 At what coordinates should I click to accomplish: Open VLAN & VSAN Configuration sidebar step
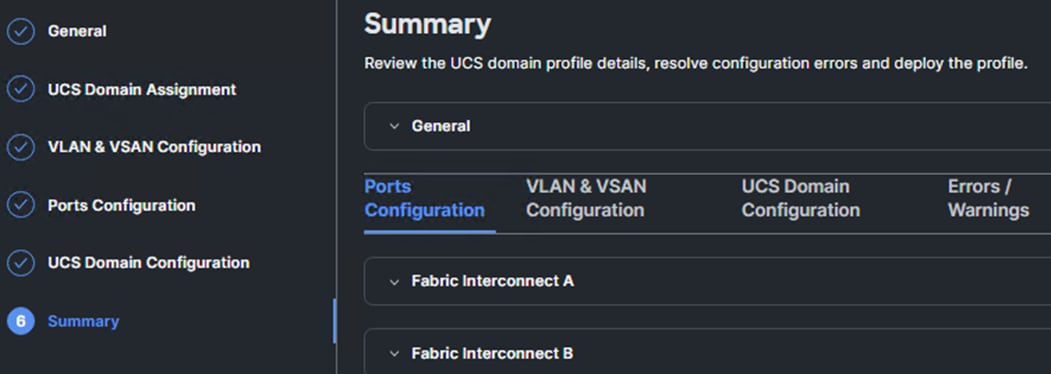(154, 147)
